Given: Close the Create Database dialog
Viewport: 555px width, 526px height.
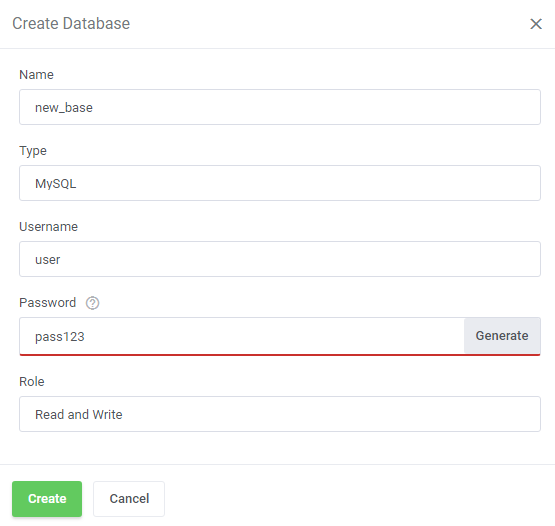Looking at the screenshot, I should pos(536,24).
